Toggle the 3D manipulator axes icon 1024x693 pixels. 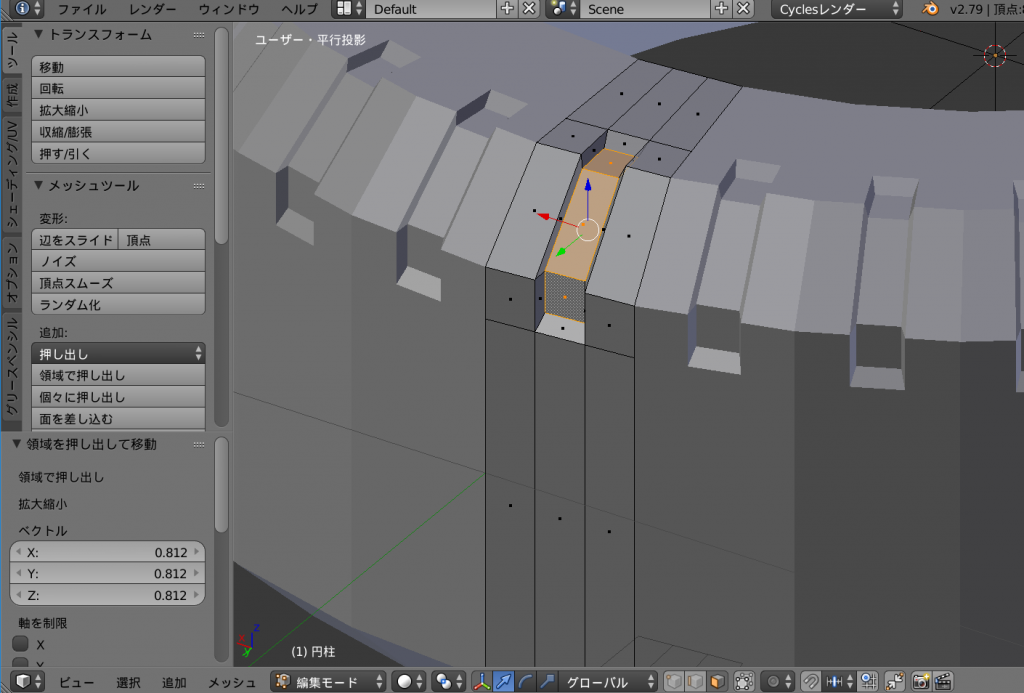click(481, 682)
